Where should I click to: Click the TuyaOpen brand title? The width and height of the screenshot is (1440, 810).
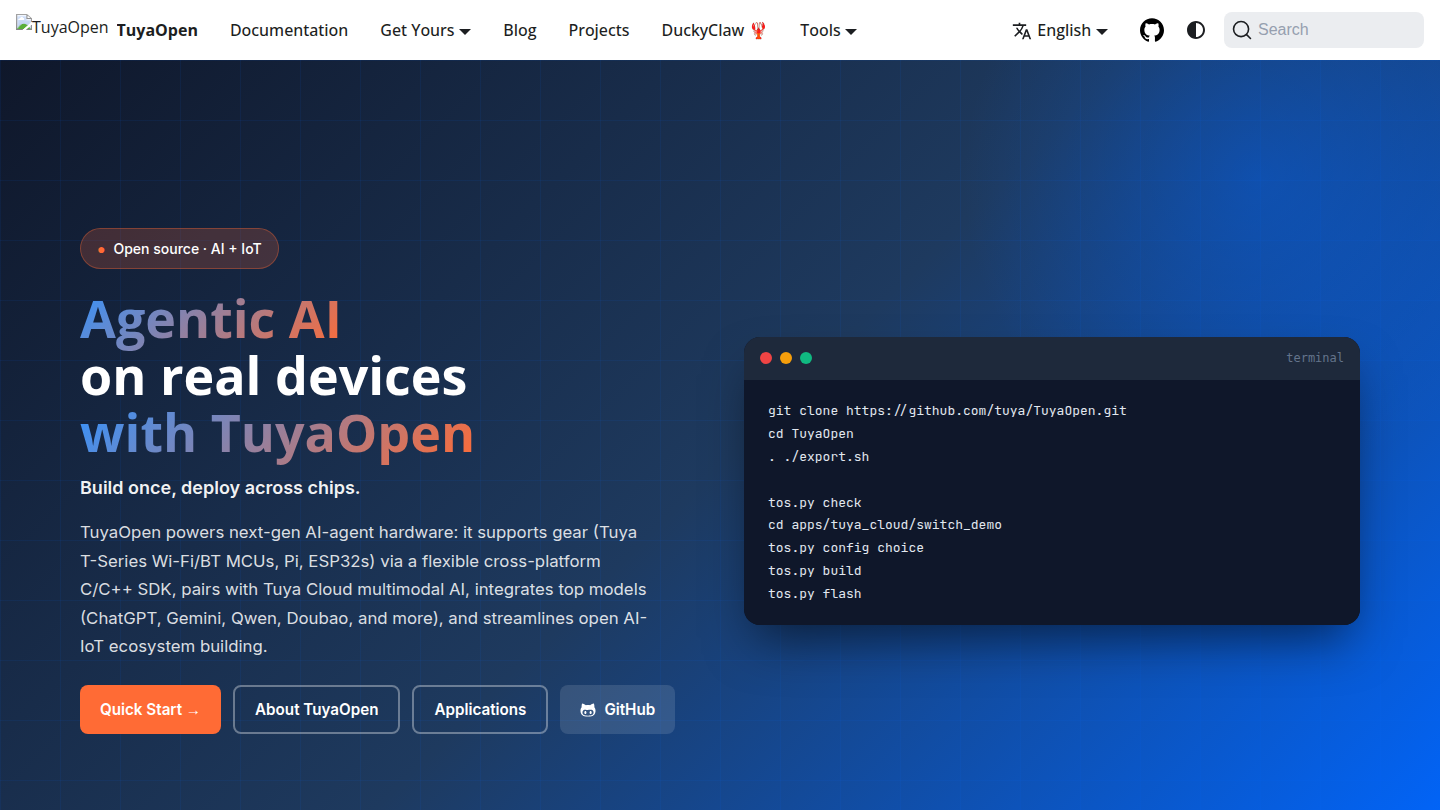tap(157, 30)
